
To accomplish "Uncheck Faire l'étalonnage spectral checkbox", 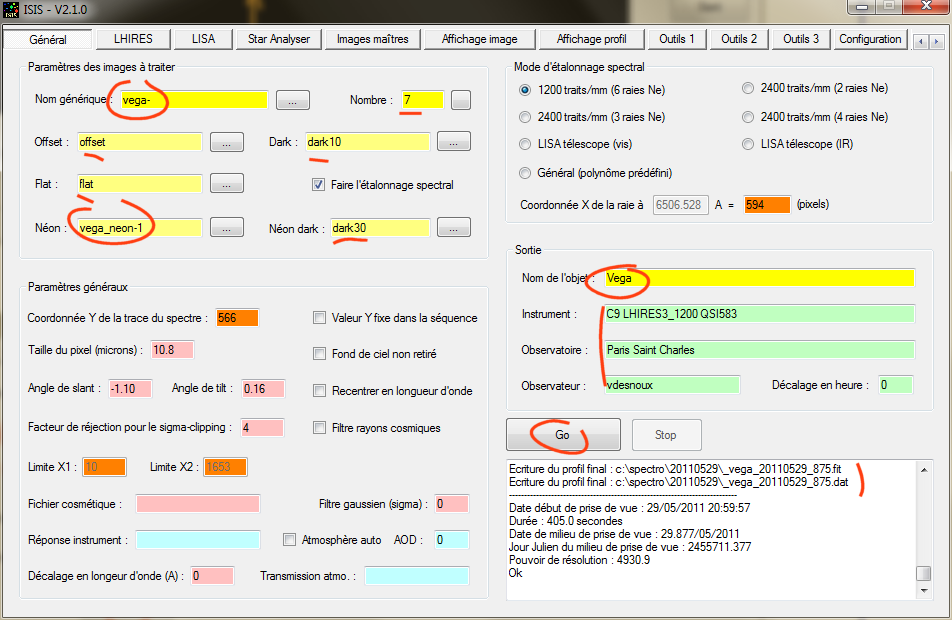I will click(x=319, y=185).
